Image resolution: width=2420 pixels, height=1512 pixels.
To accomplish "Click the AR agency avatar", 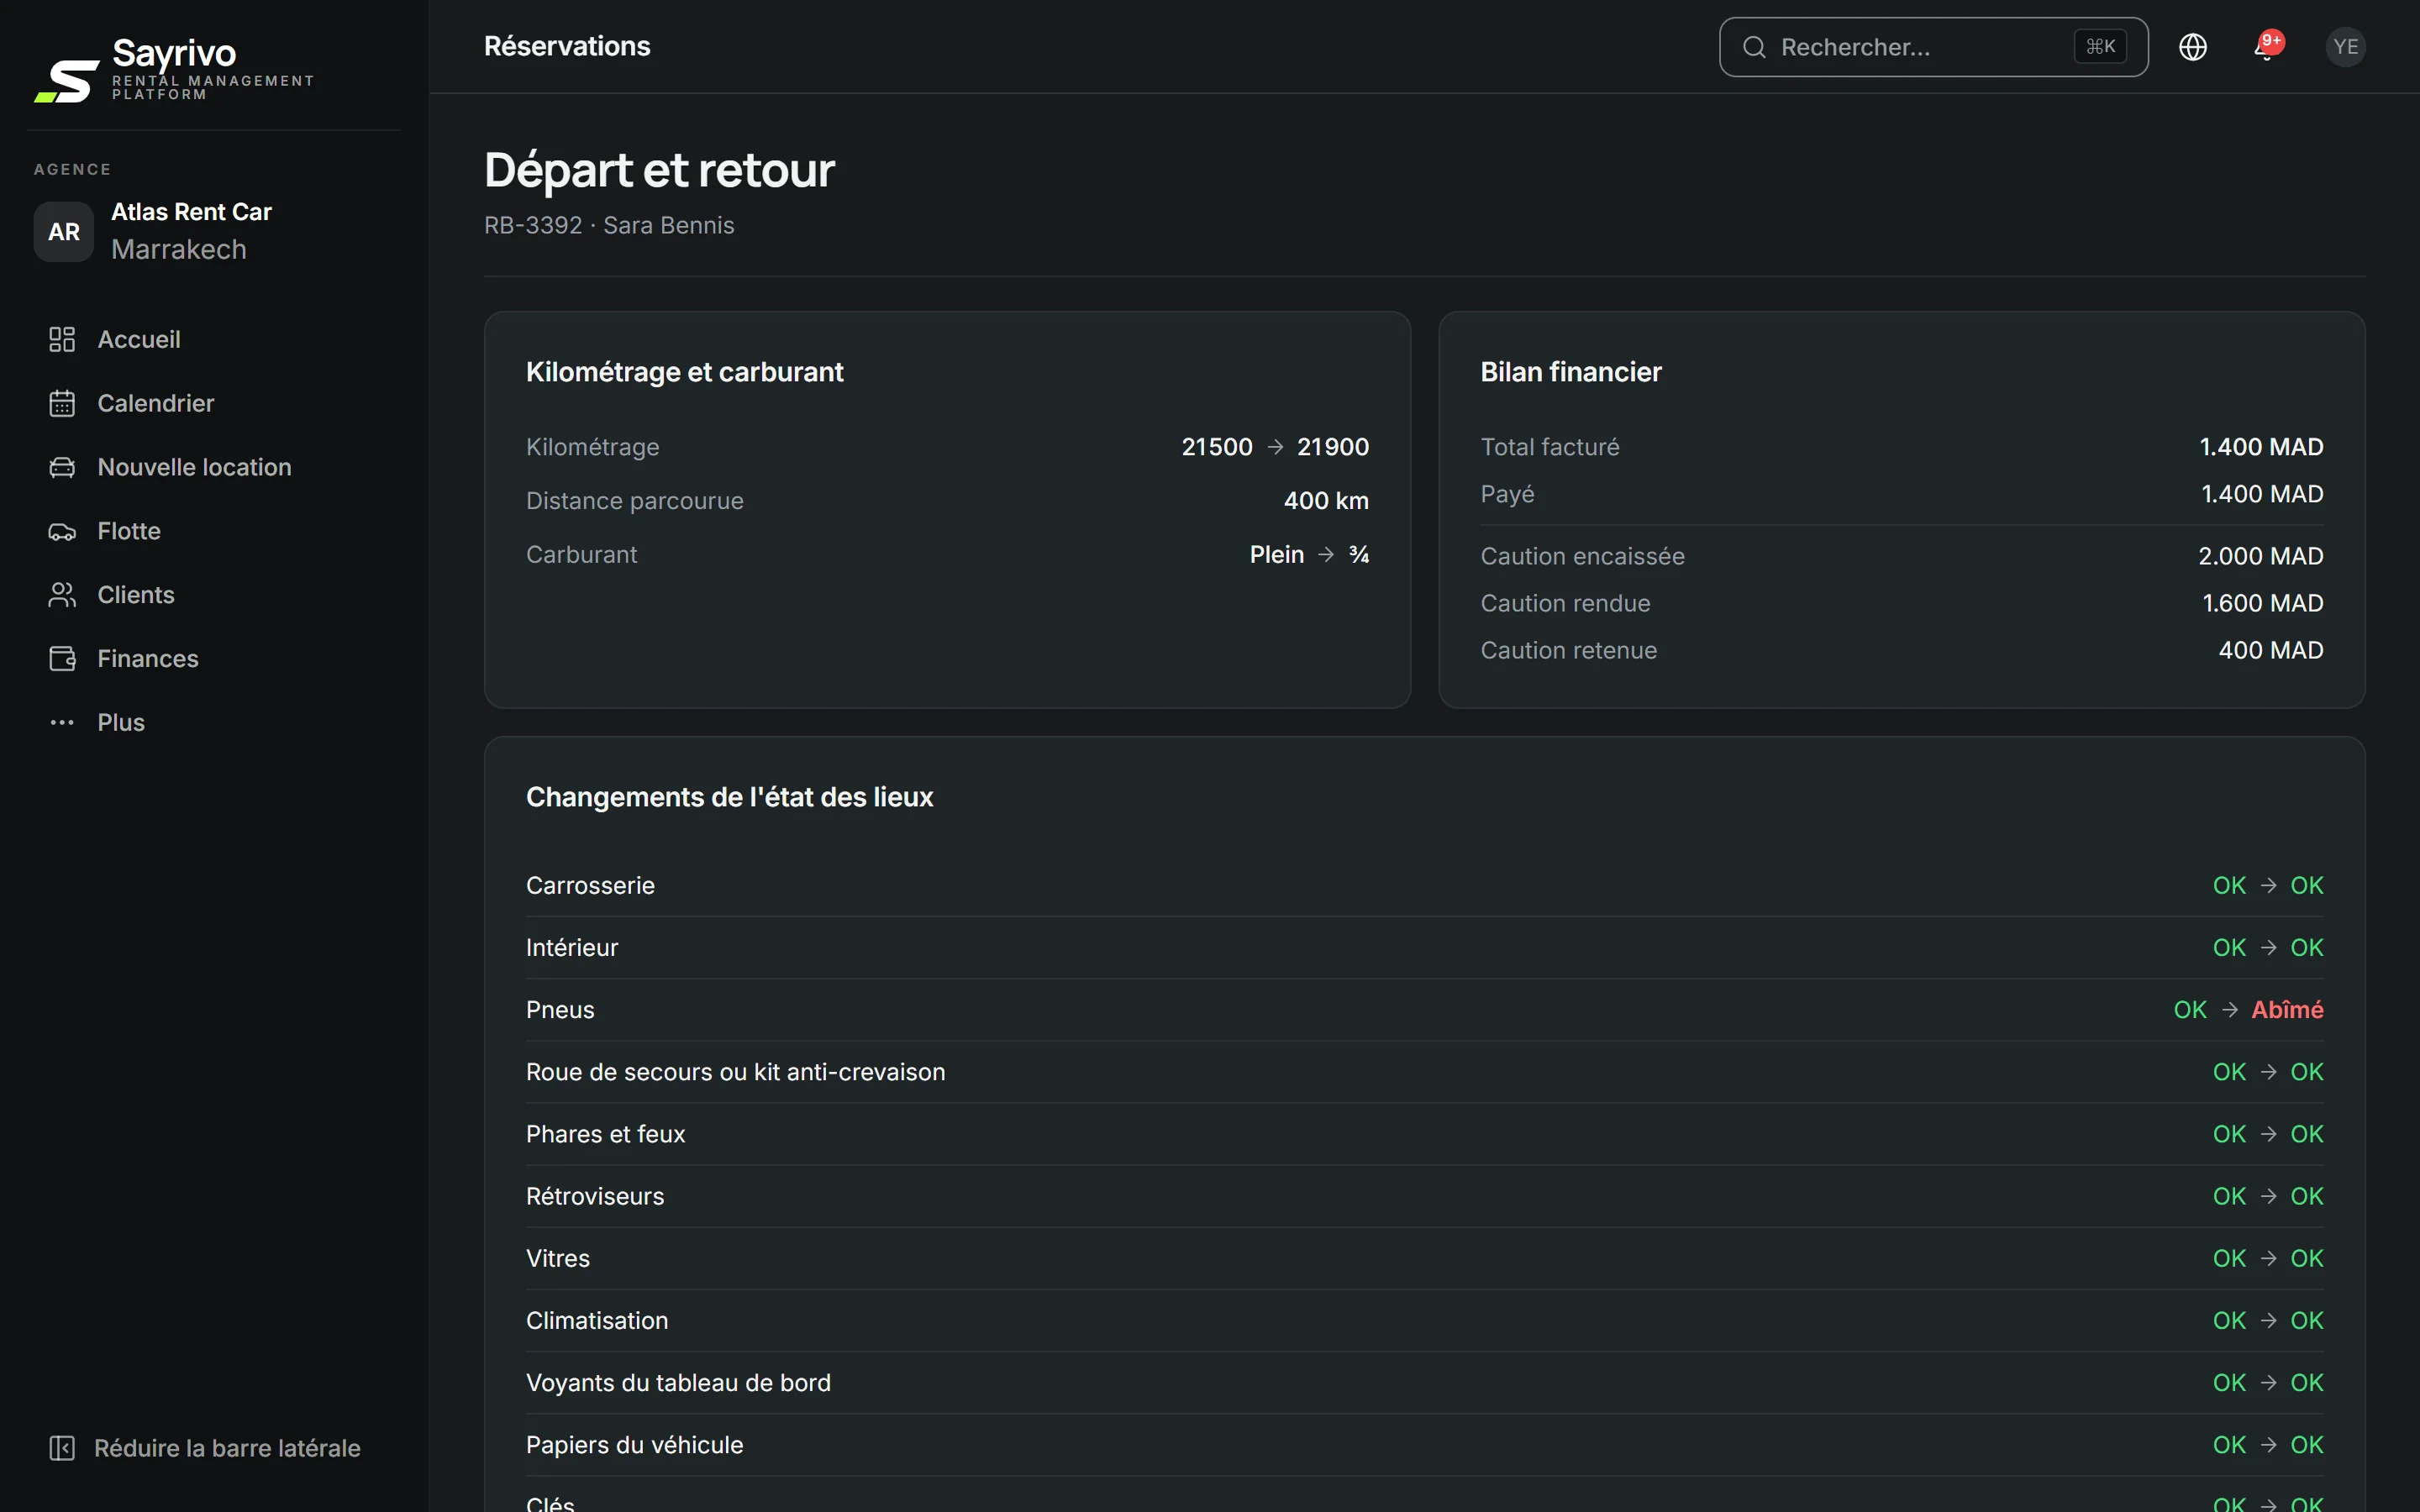I will (x=64, y=232).
